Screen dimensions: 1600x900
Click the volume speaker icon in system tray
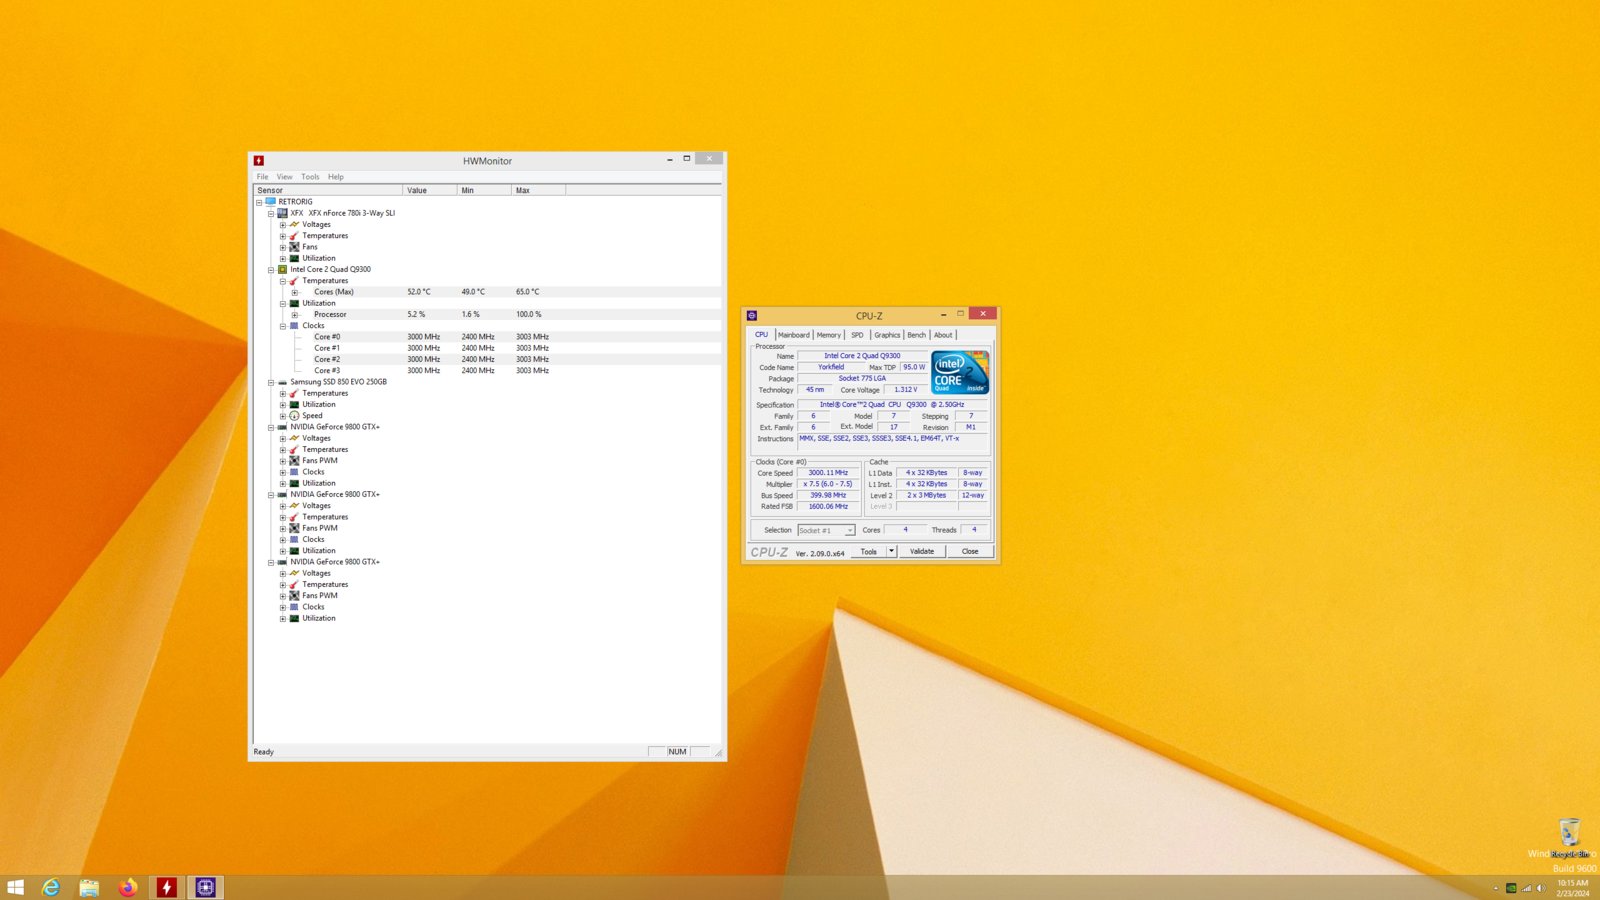coord(1541,888)
